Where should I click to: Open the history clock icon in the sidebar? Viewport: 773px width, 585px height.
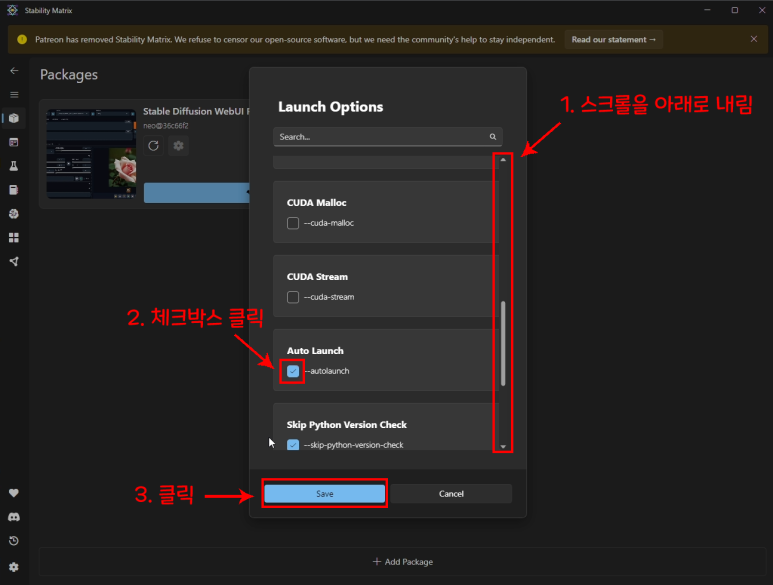pos(14,541)
